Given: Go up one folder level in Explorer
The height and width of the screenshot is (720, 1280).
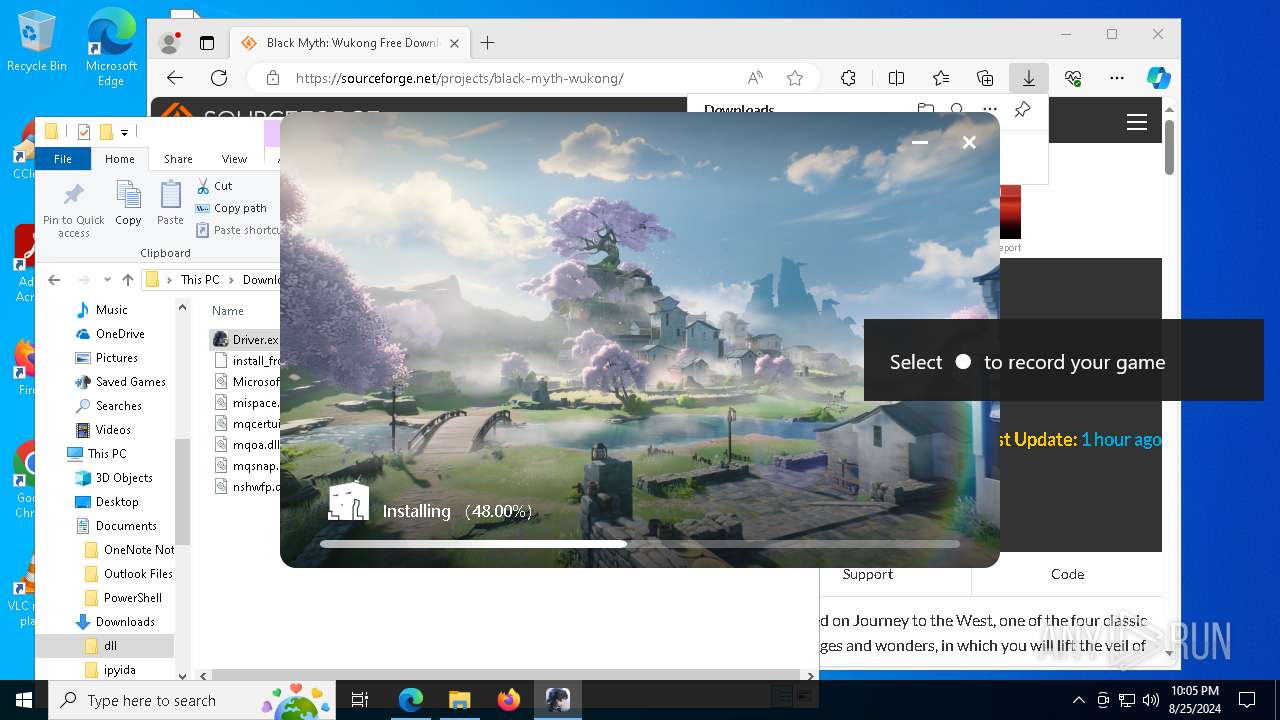Looking at the screenshot, I should tap(127, 280).
